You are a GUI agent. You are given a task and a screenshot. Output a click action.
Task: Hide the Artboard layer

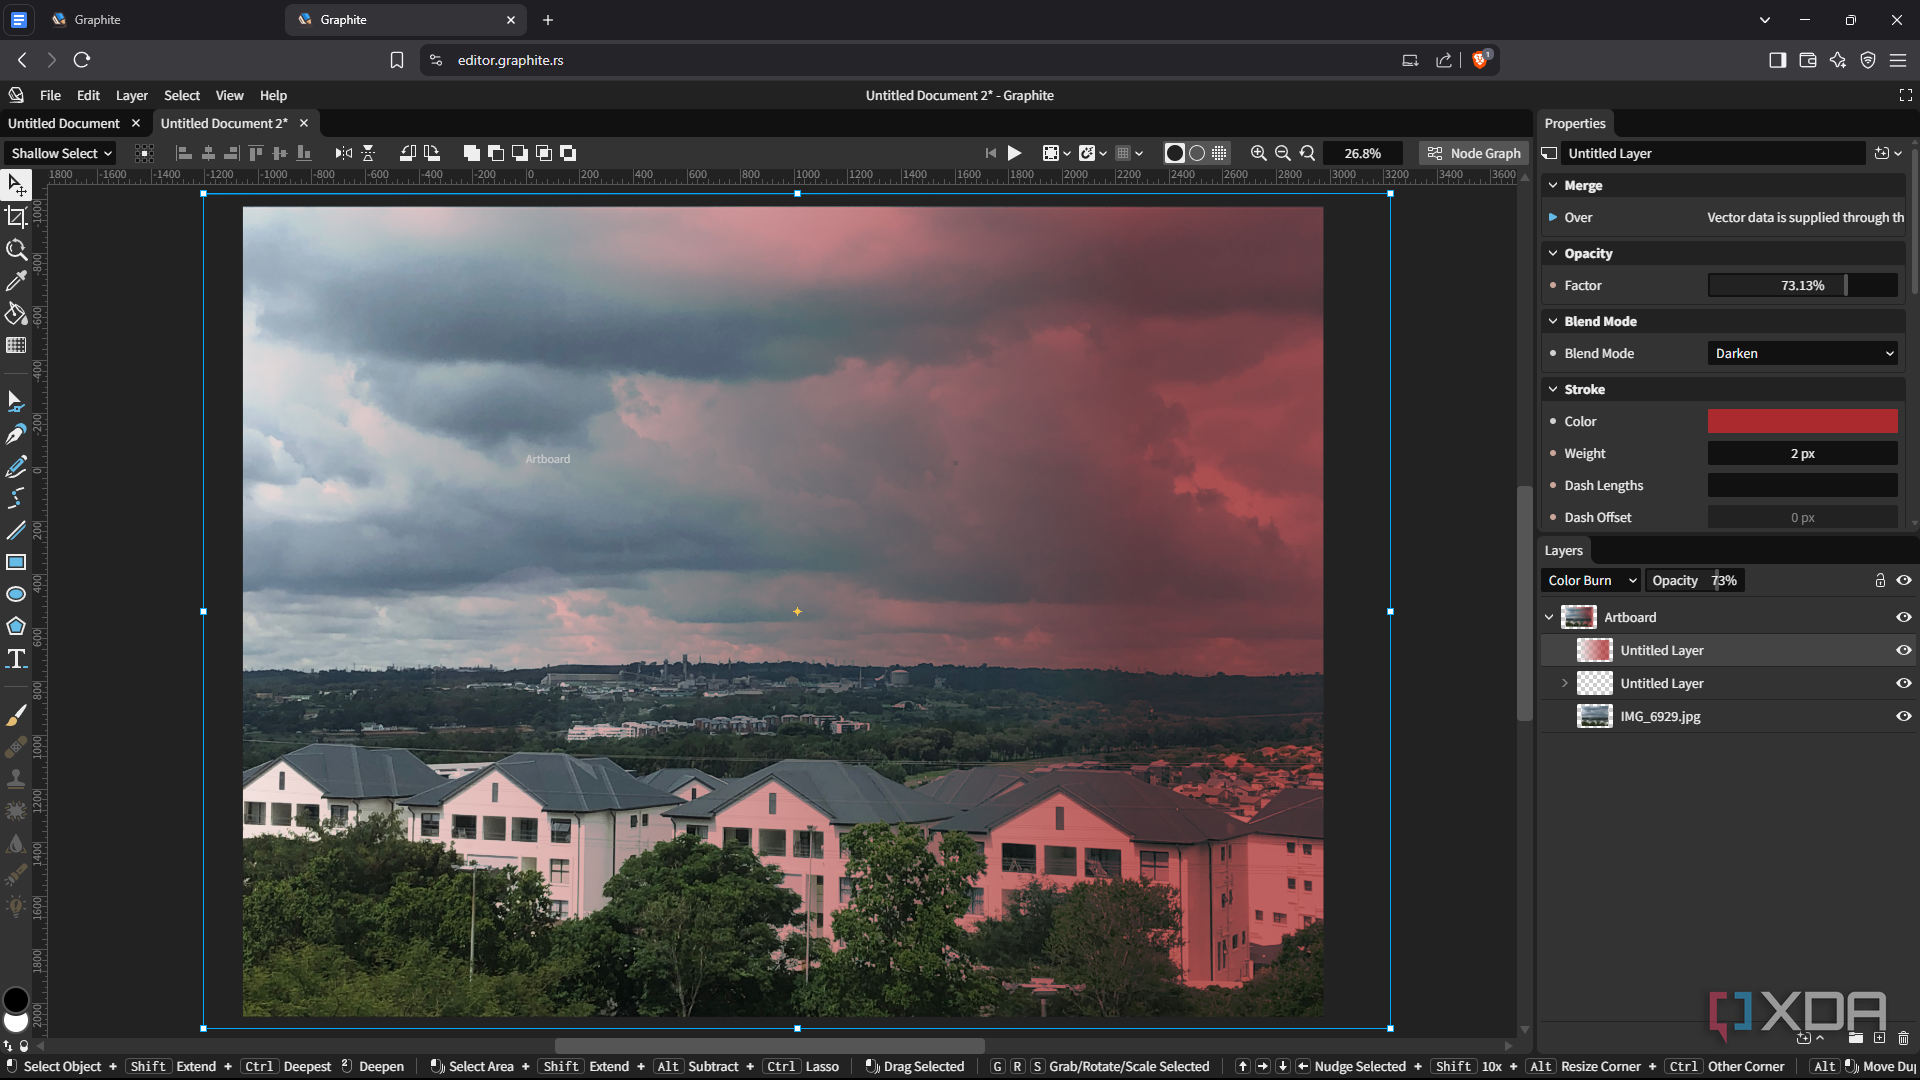[1904, 617]
